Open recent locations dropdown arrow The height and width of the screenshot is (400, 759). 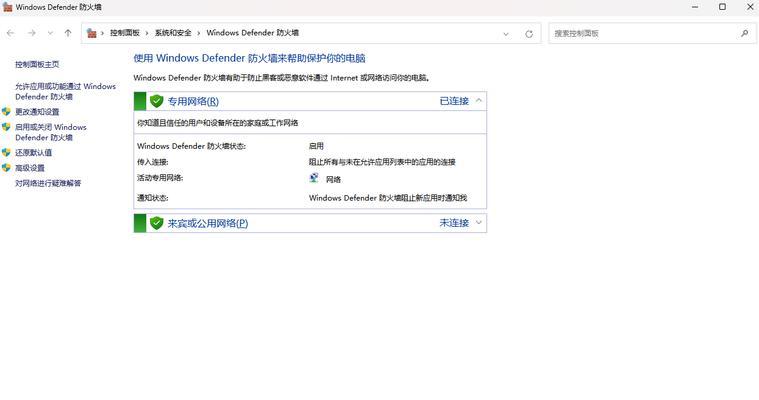(x=50, y=33)
